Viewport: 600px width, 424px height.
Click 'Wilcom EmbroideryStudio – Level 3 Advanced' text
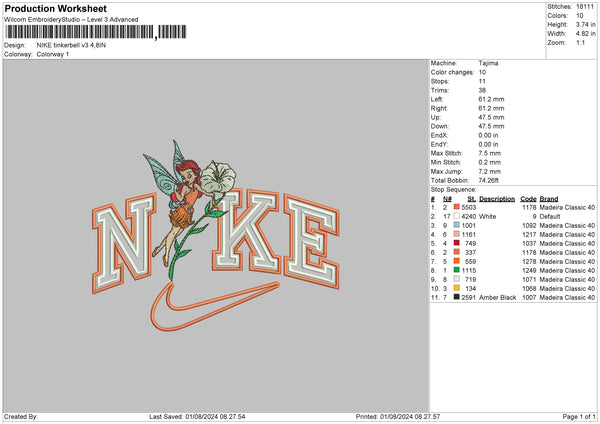[71, 20]
